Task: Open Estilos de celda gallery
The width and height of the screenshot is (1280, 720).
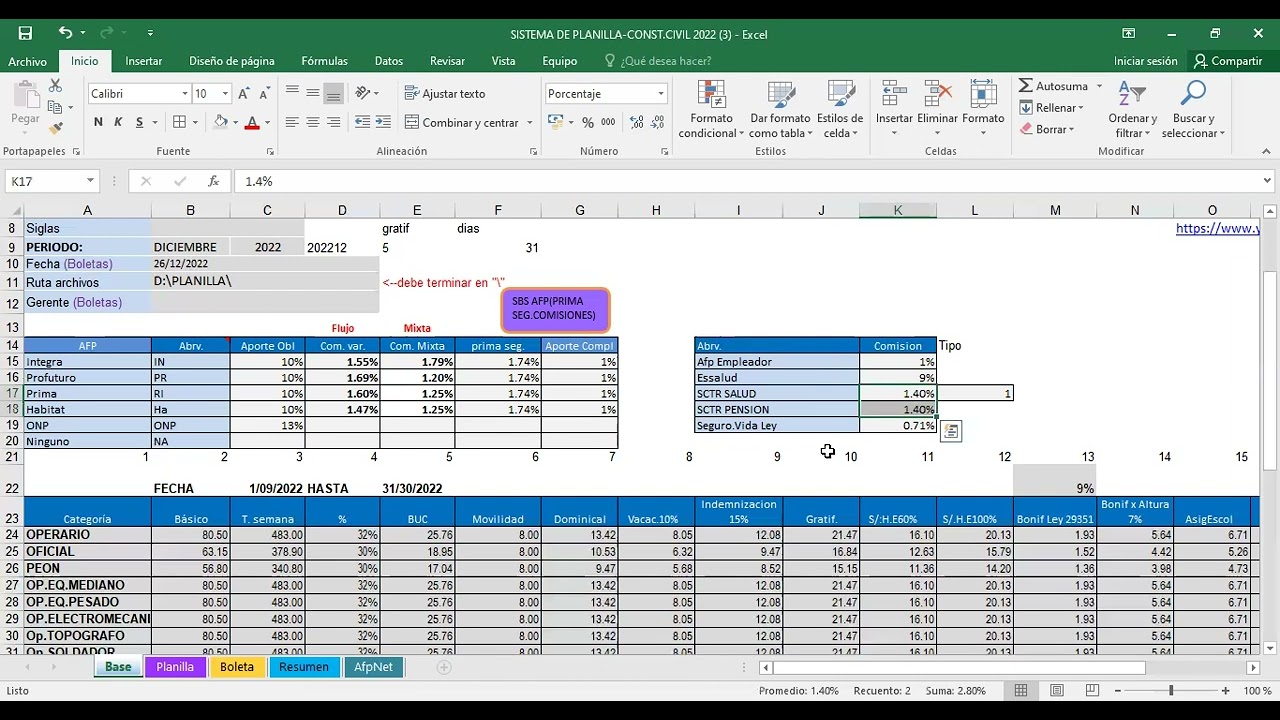Action: (840, 110)
